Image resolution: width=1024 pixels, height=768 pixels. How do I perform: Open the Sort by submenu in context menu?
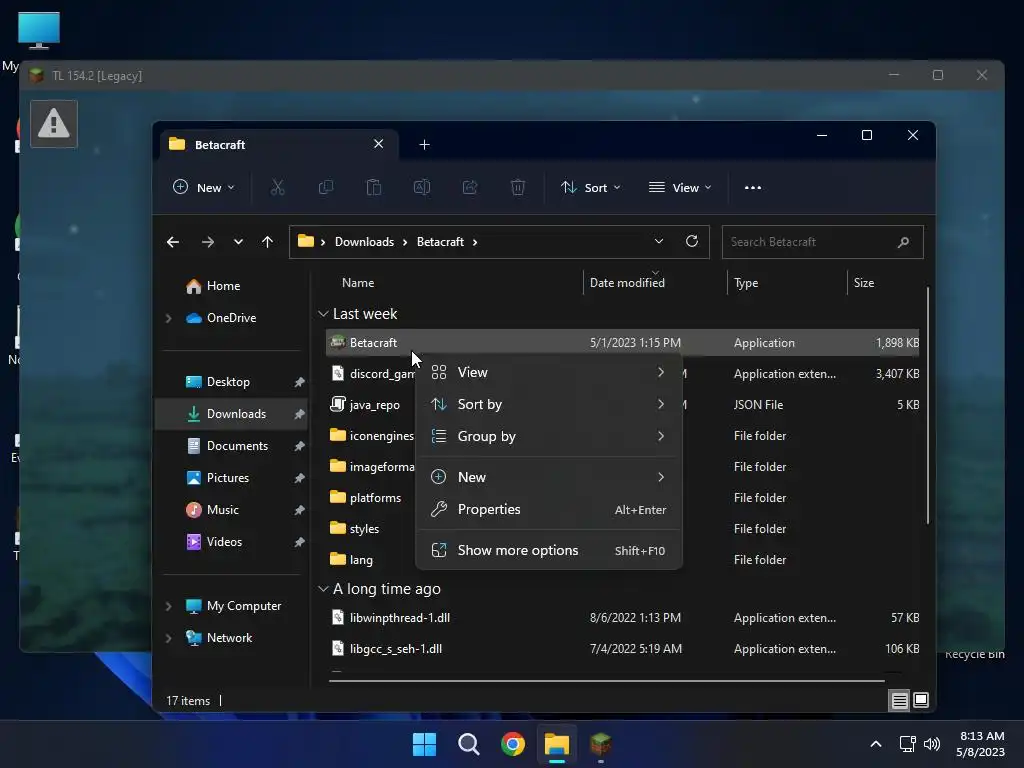point(549,404)
